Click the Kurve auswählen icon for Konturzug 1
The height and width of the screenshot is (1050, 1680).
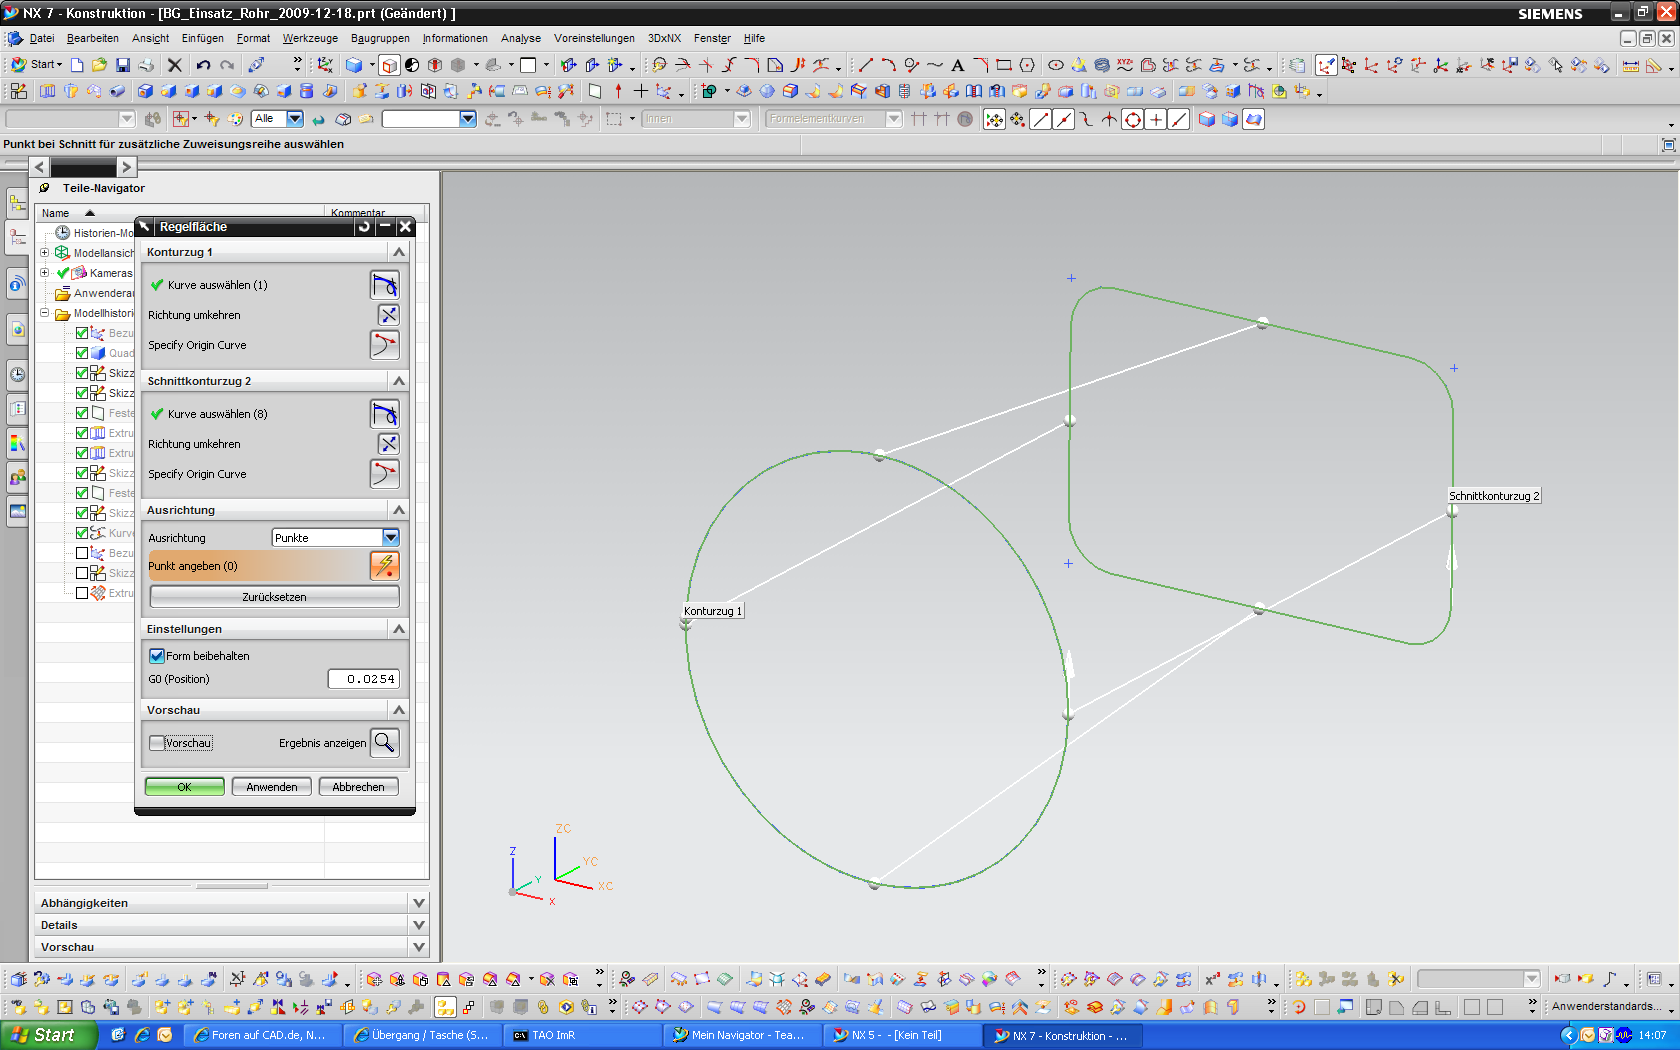click(385, 285)
